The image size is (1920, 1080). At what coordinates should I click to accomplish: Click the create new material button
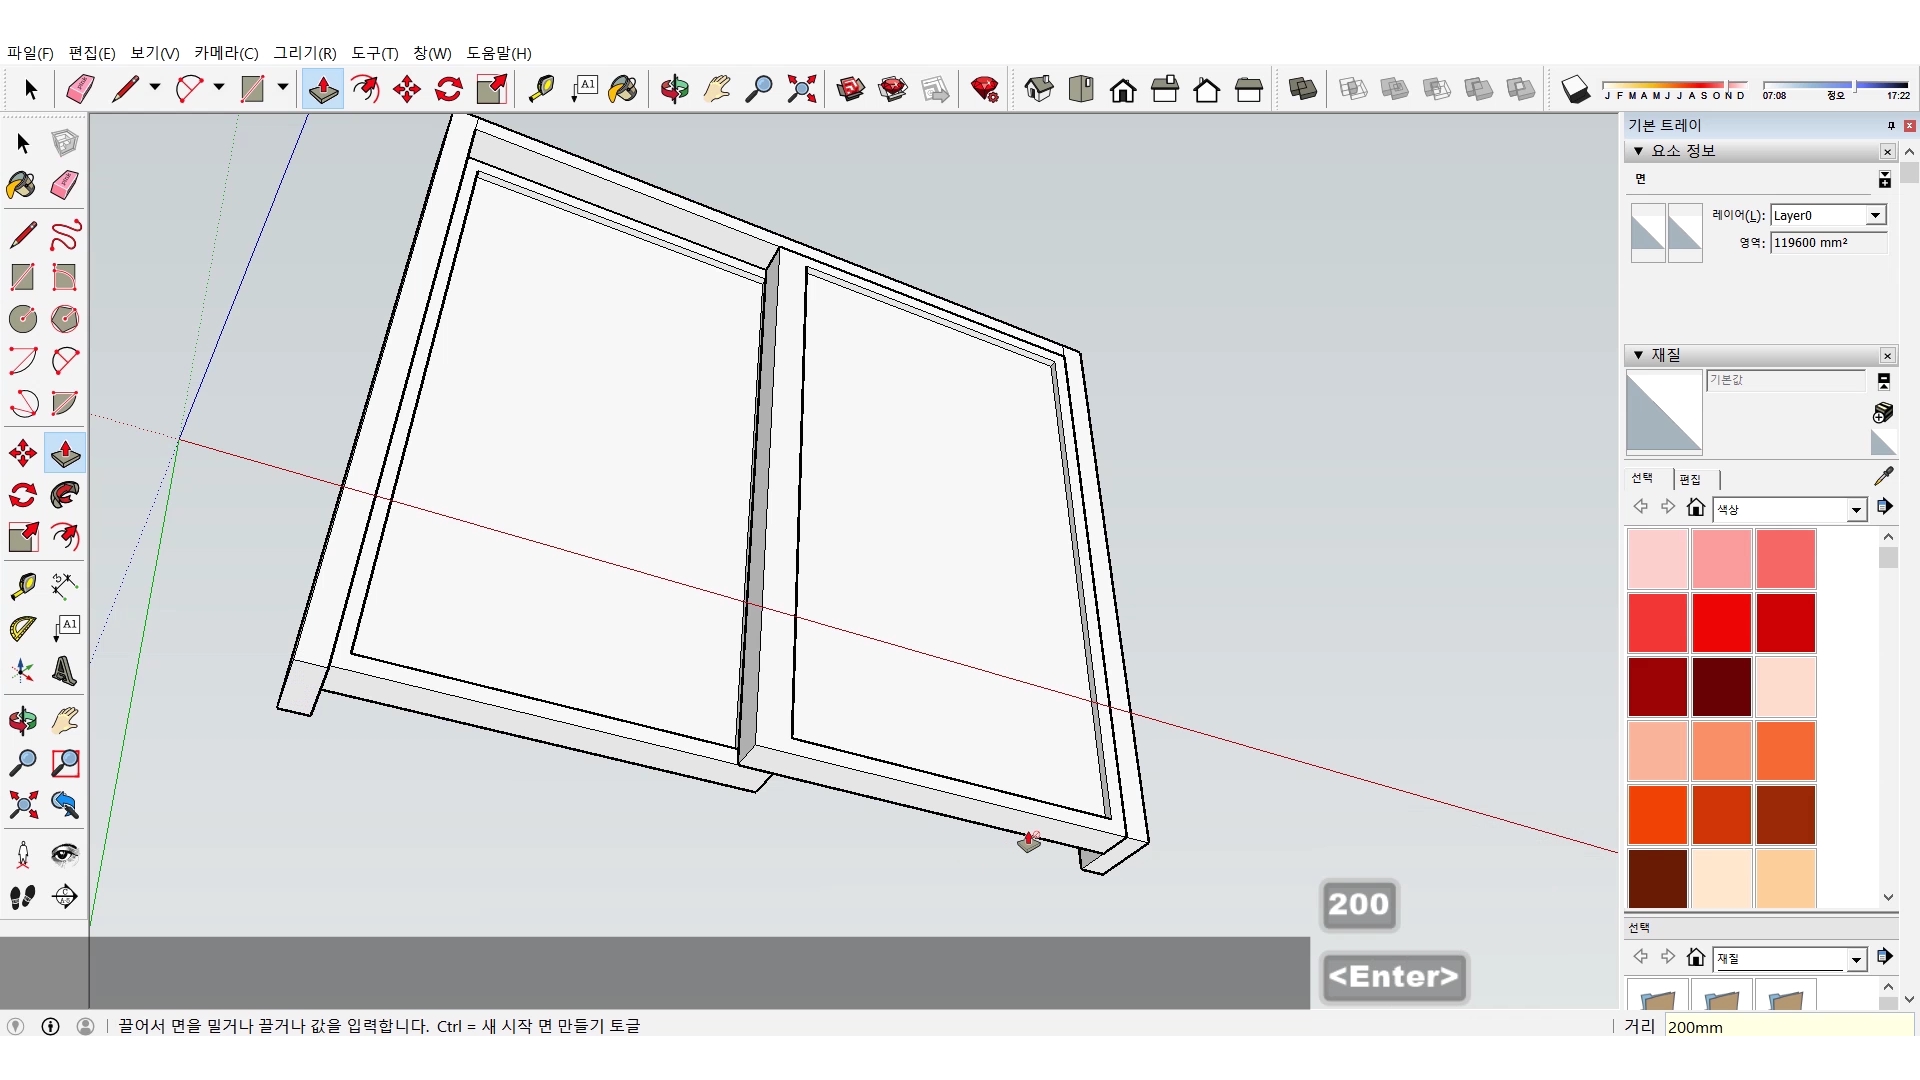click(x=1882, y=412)
